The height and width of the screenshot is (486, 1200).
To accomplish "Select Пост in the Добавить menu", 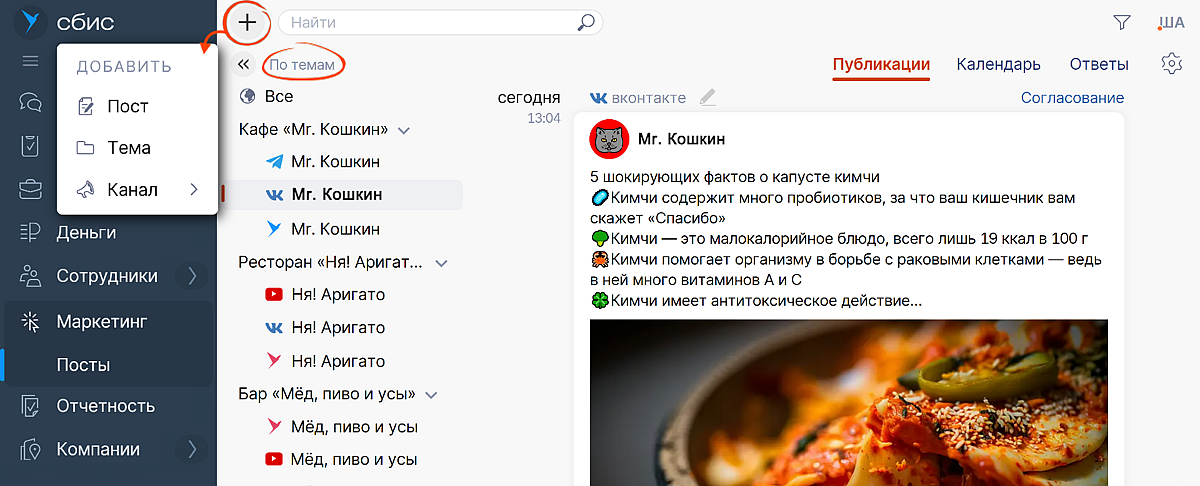I will coord(127,106).
